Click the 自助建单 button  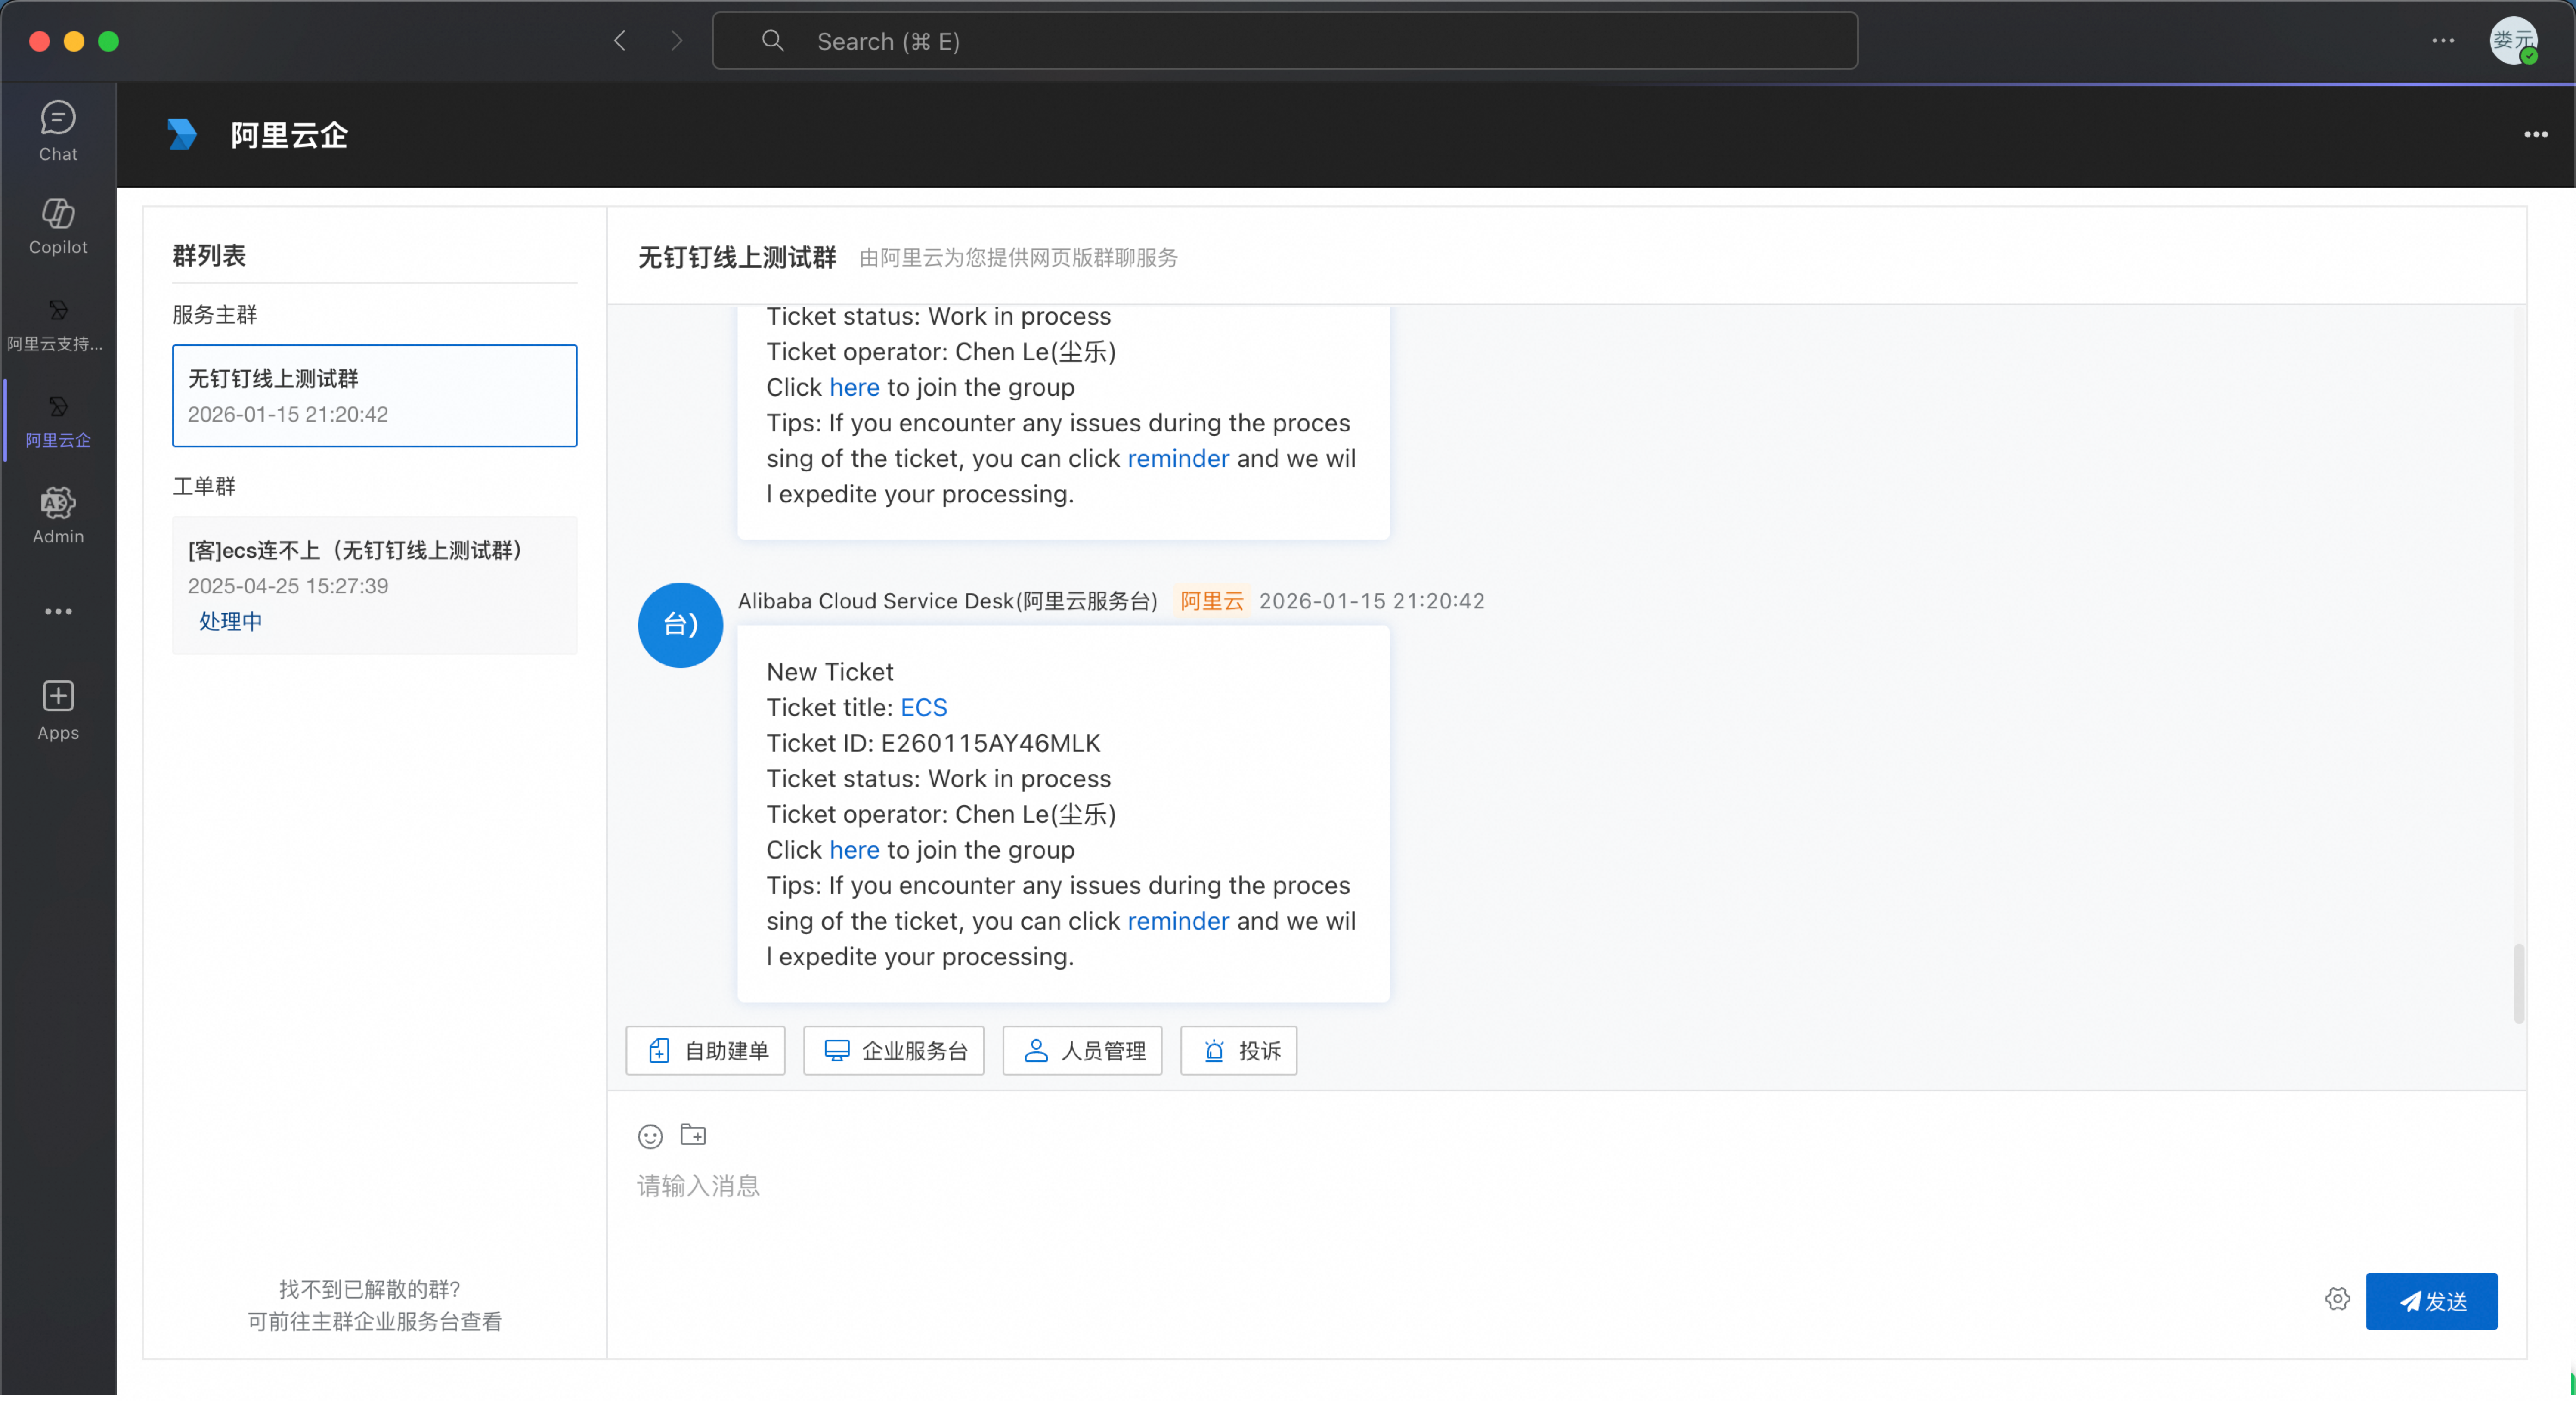coord(706,1050)
